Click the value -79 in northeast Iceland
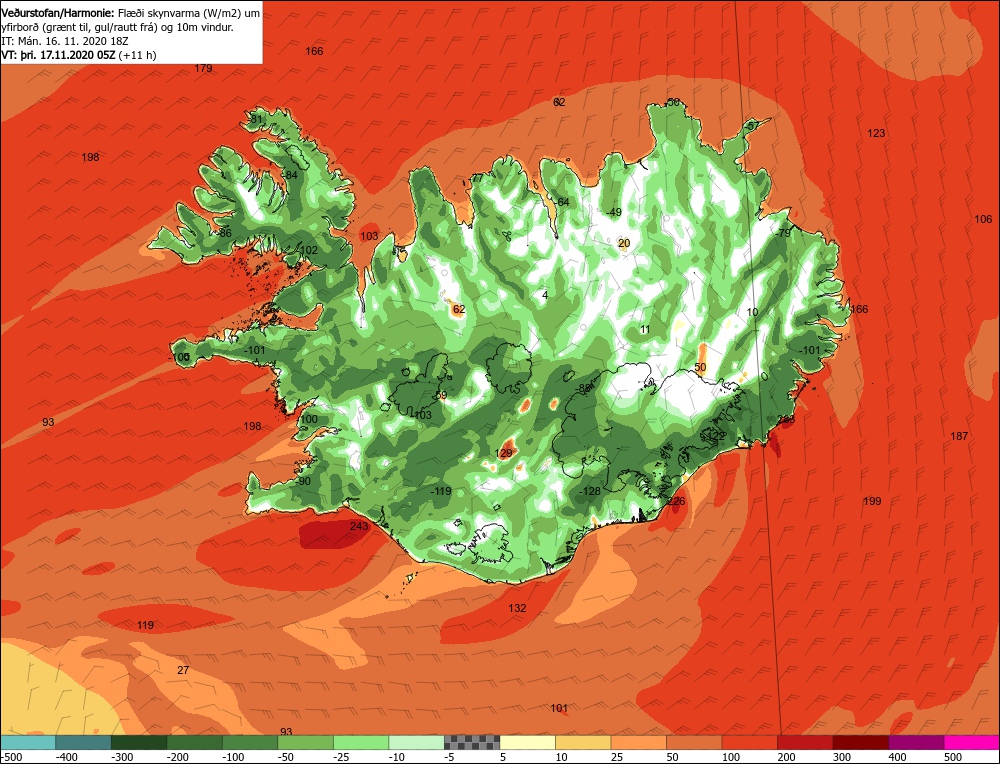Viewport: 1000px width, 764px height. click(783, 233)
